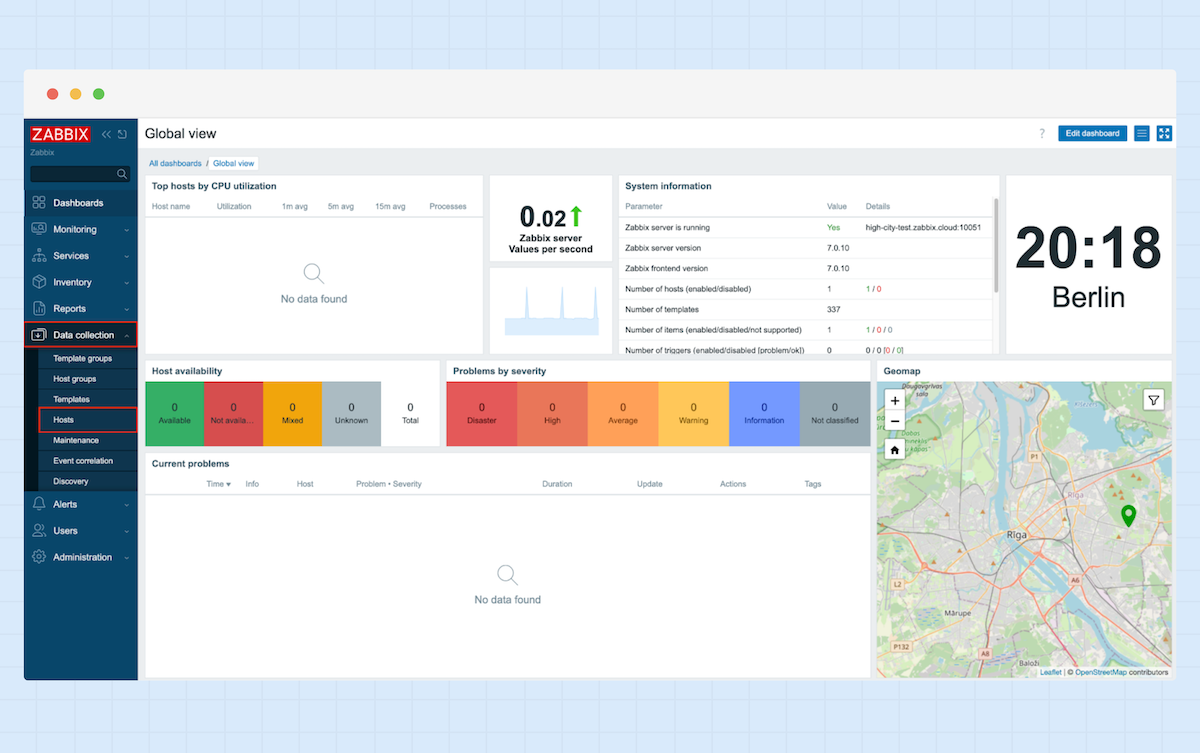Select Templates in the sidebar submenu

tap(71, 399)
